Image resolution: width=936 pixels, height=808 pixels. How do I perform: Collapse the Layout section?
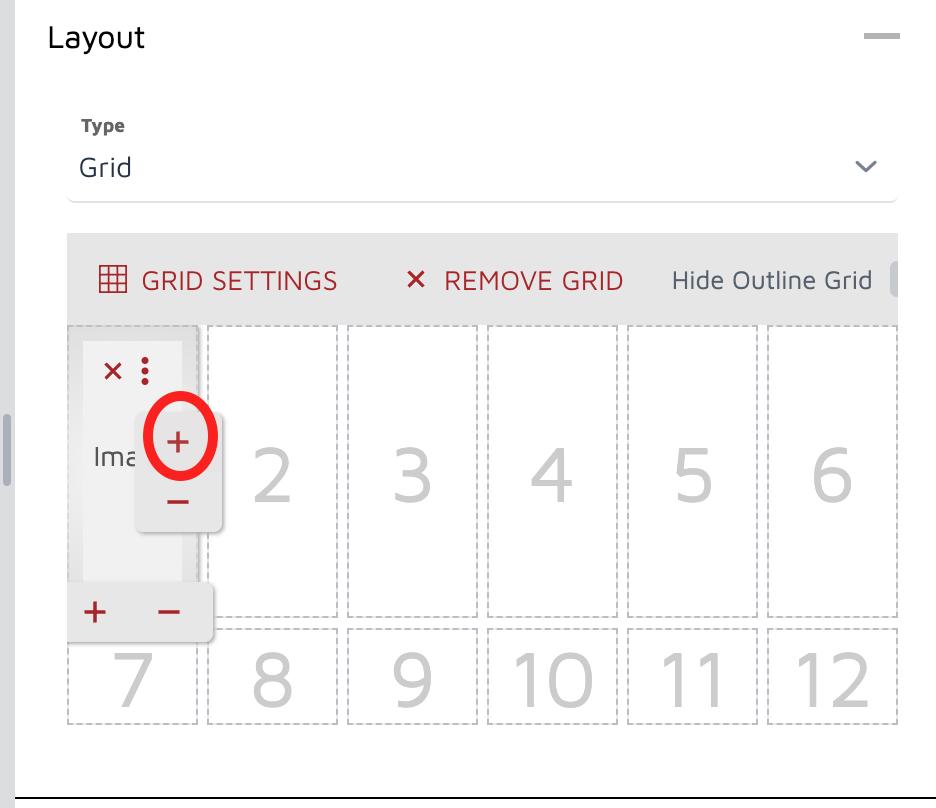[x=882, y=37]
